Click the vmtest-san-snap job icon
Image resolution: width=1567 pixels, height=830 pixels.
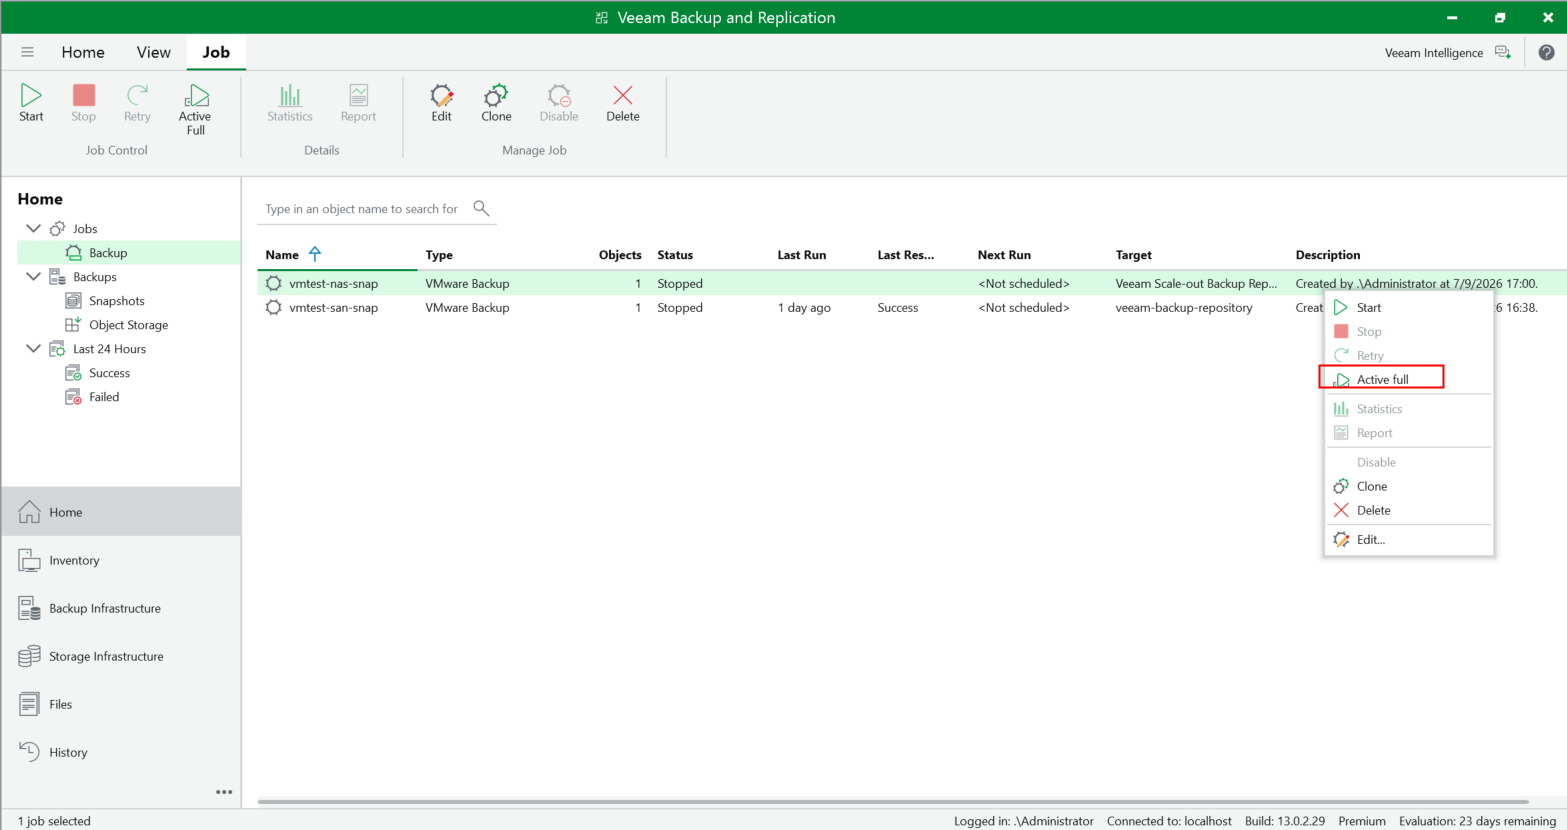click(273, 307)
